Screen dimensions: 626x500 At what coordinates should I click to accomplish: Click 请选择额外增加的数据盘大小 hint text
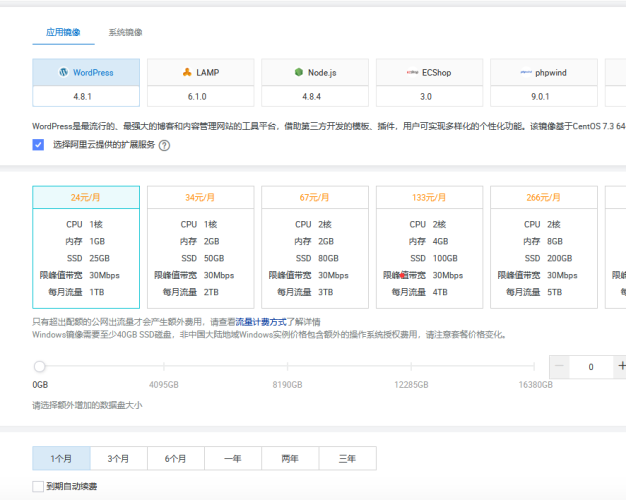pos(87,405)
